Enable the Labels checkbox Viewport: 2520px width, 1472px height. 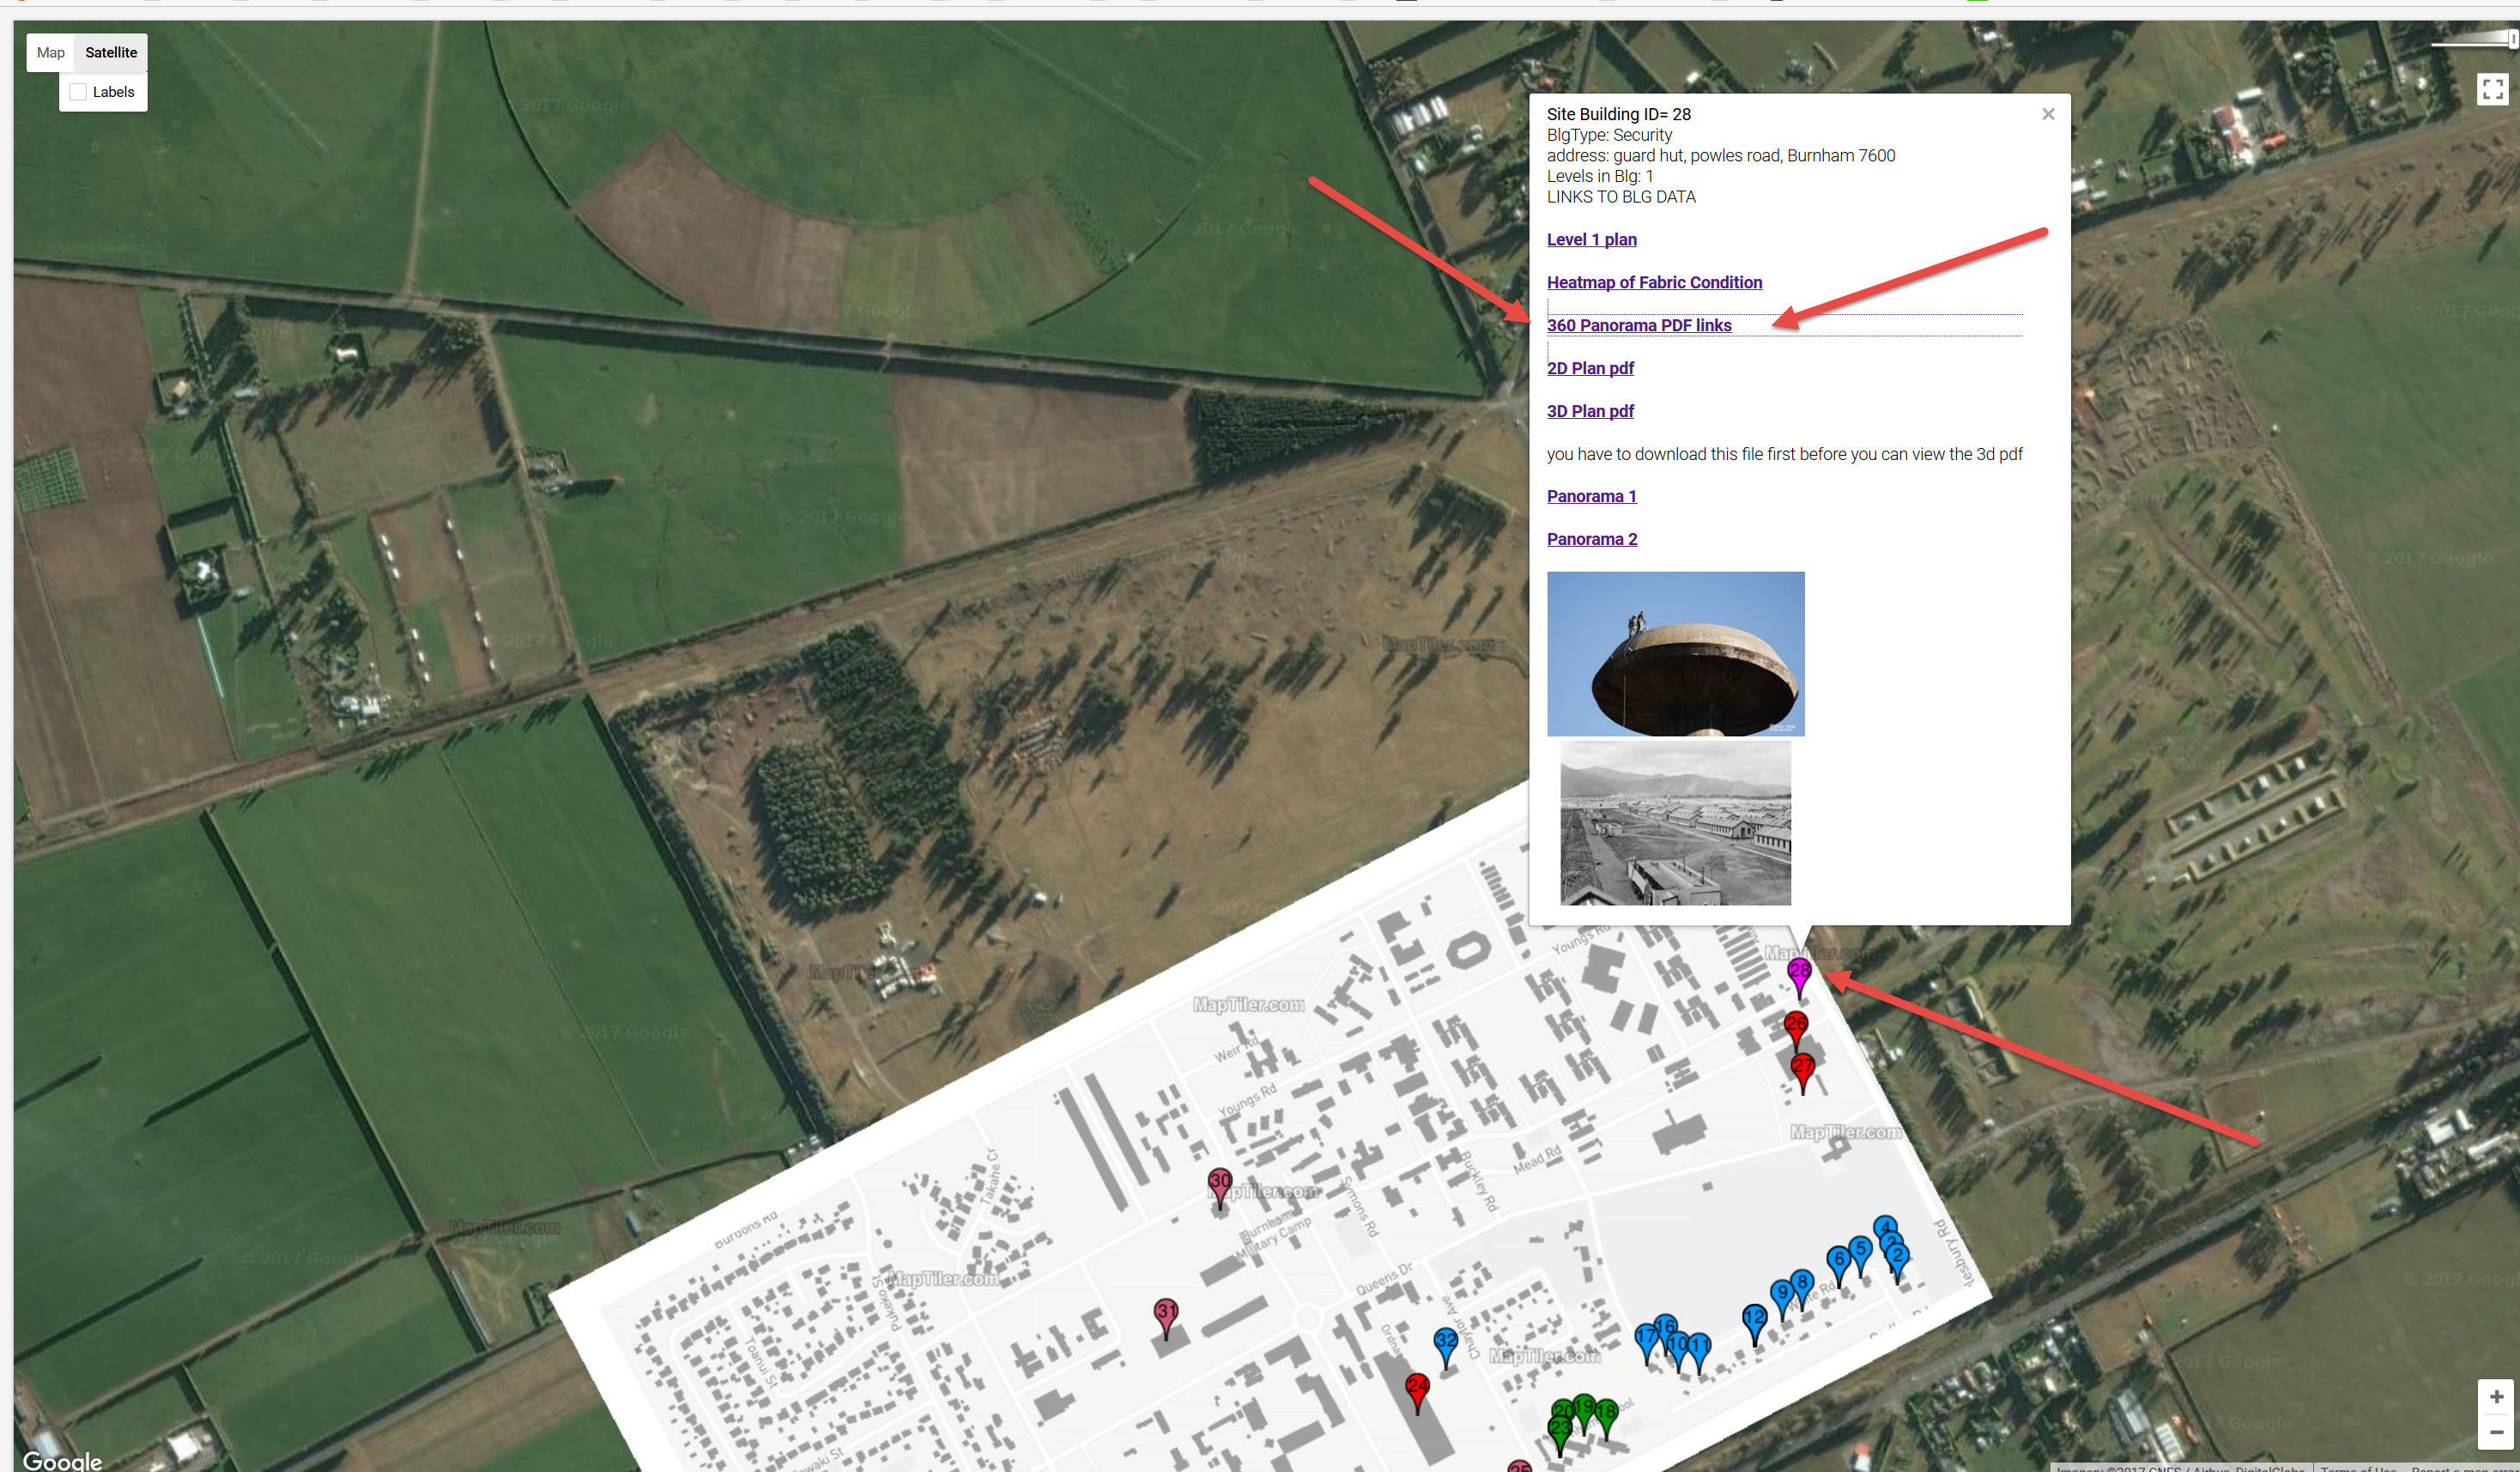click(x=79, y=92)
